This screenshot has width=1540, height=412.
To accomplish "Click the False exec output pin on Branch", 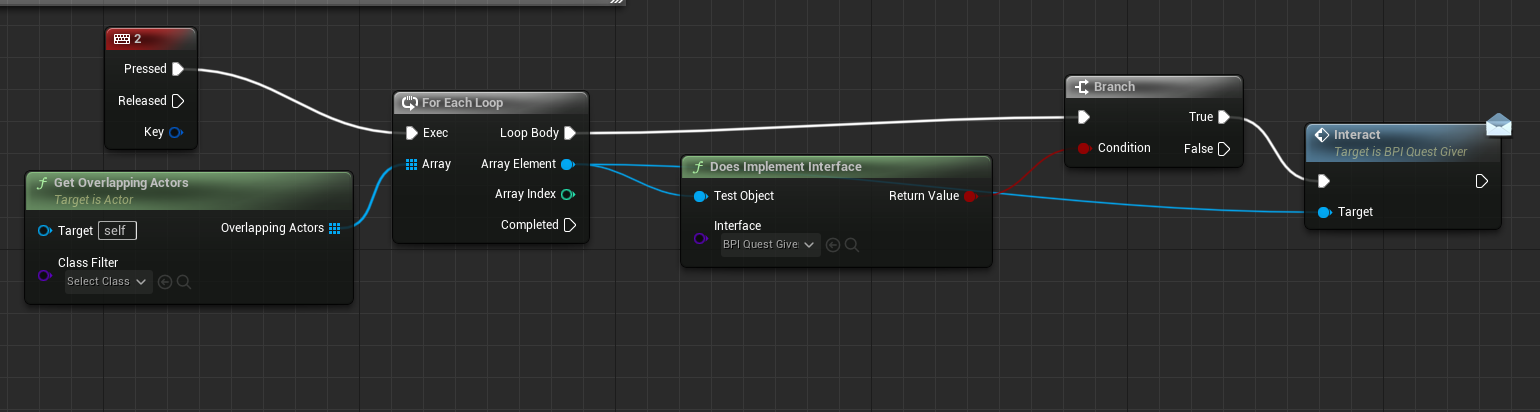I will tap(1224, 149).
